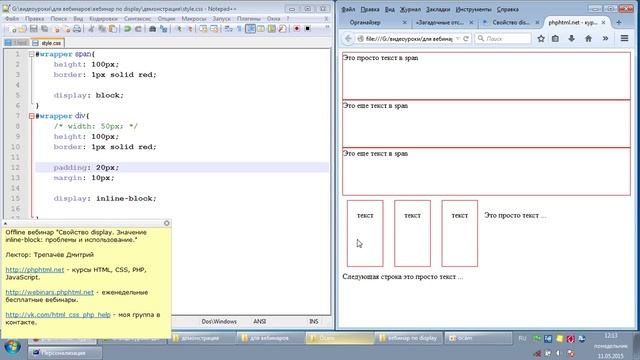Click the green Undo arrow icon
The image size is (640, 360).
click(x=127, y=29)
